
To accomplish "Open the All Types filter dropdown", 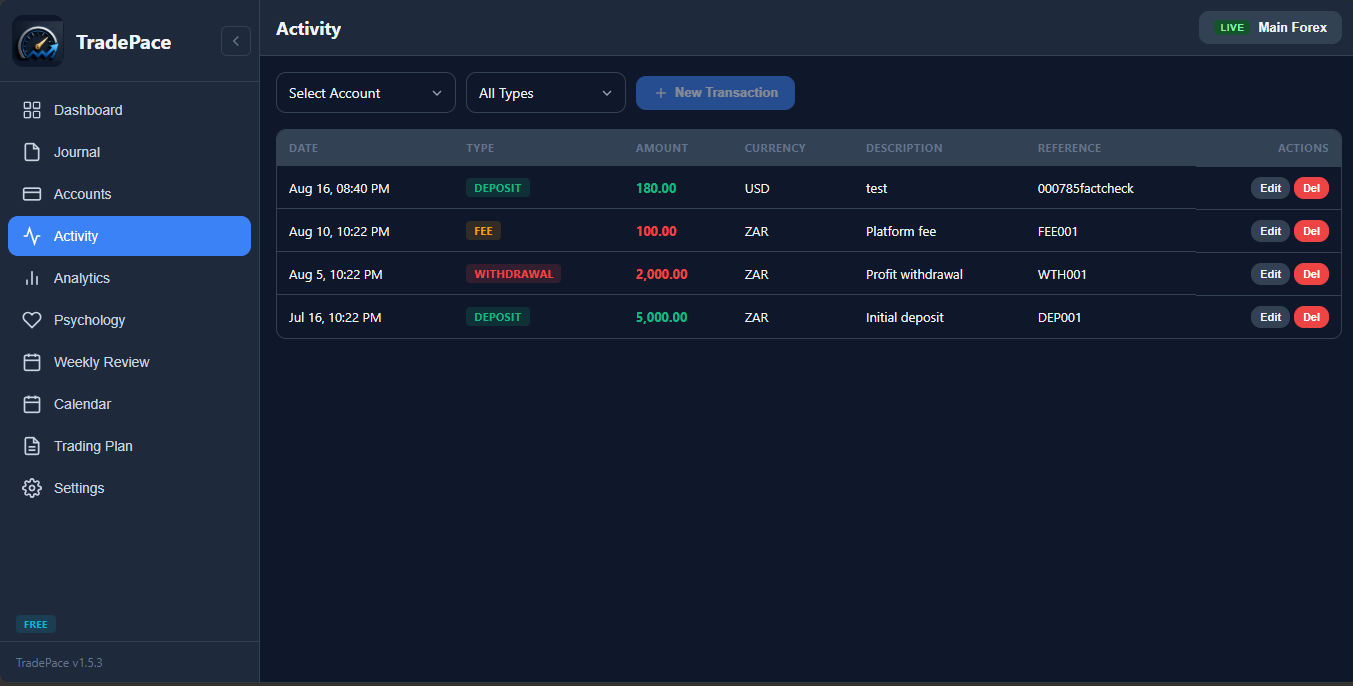I will 546,93.
